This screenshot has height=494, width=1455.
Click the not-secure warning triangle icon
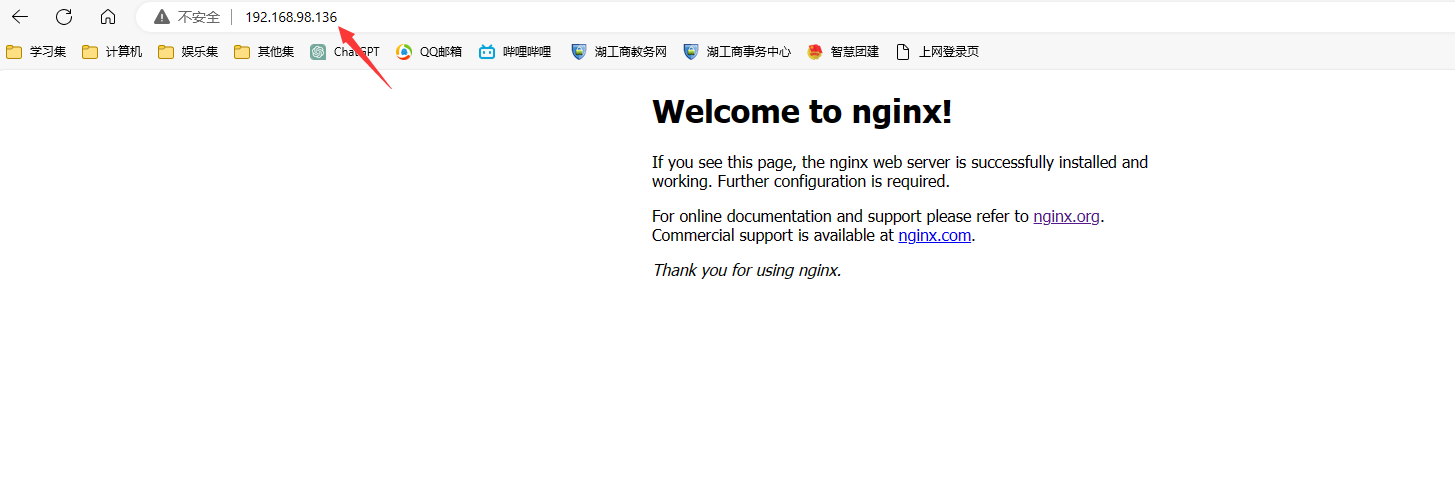point(162,17)
